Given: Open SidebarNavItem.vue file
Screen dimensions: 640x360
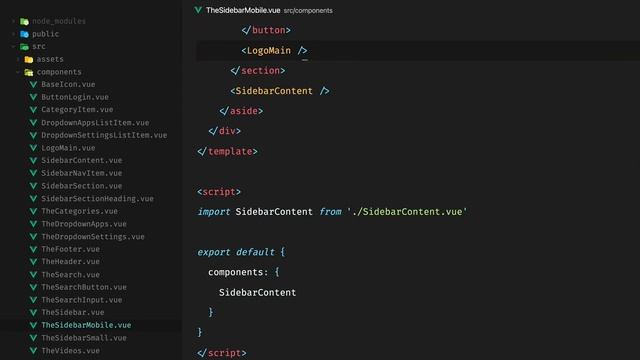Looking at the screenshot, I should click(x=82, y=173).
